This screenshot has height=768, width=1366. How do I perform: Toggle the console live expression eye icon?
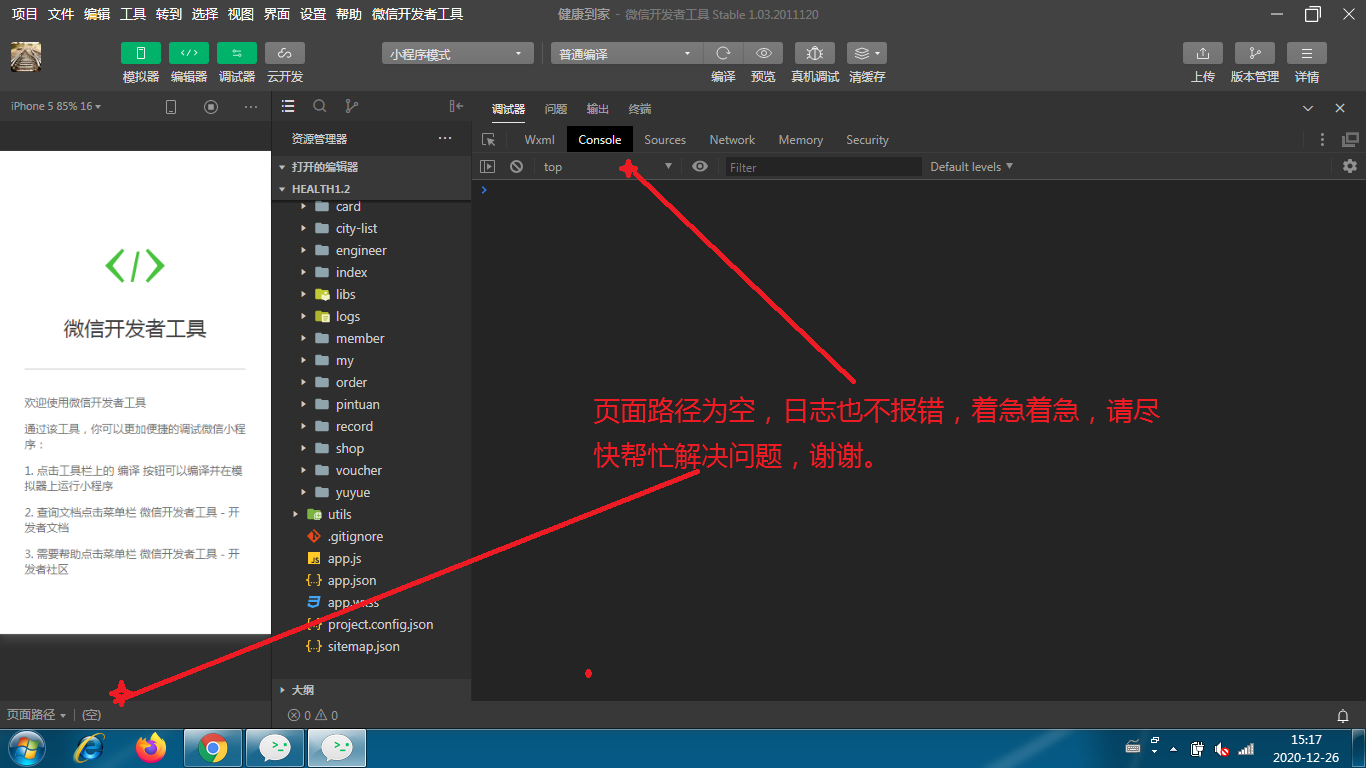point(700,167)
